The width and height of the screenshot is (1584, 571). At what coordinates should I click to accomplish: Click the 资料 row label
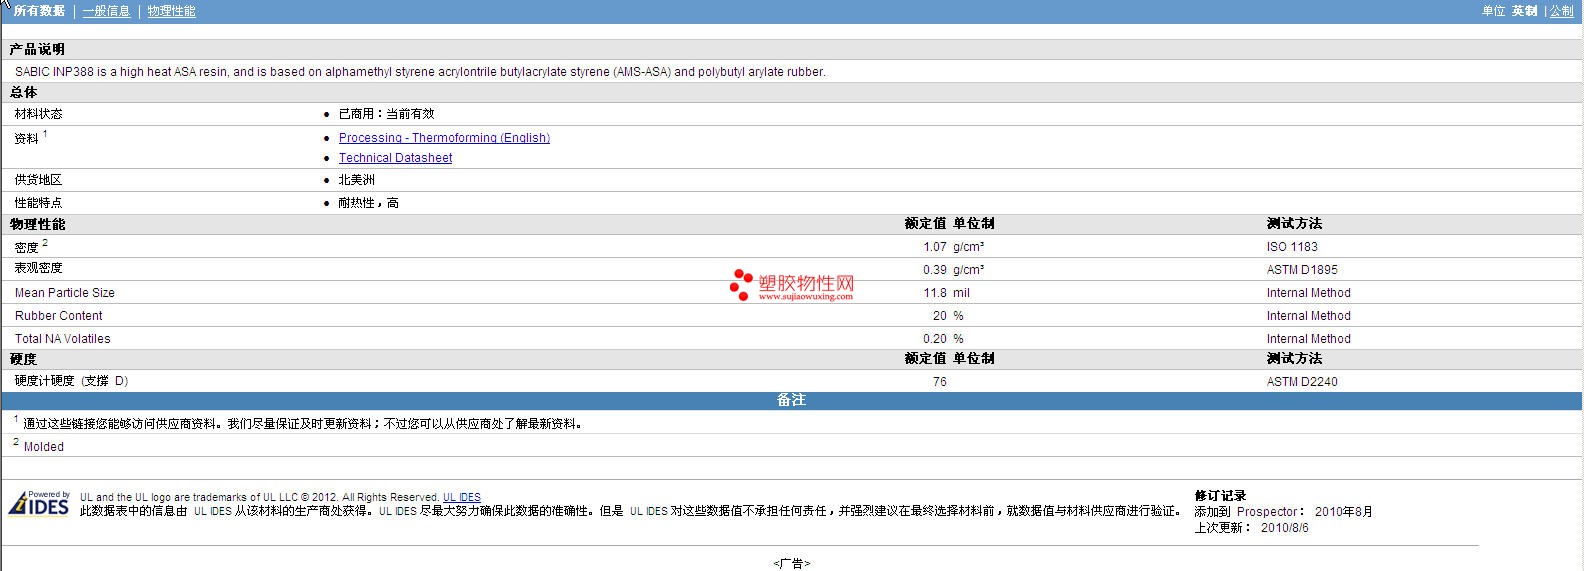tap(26, 139)
